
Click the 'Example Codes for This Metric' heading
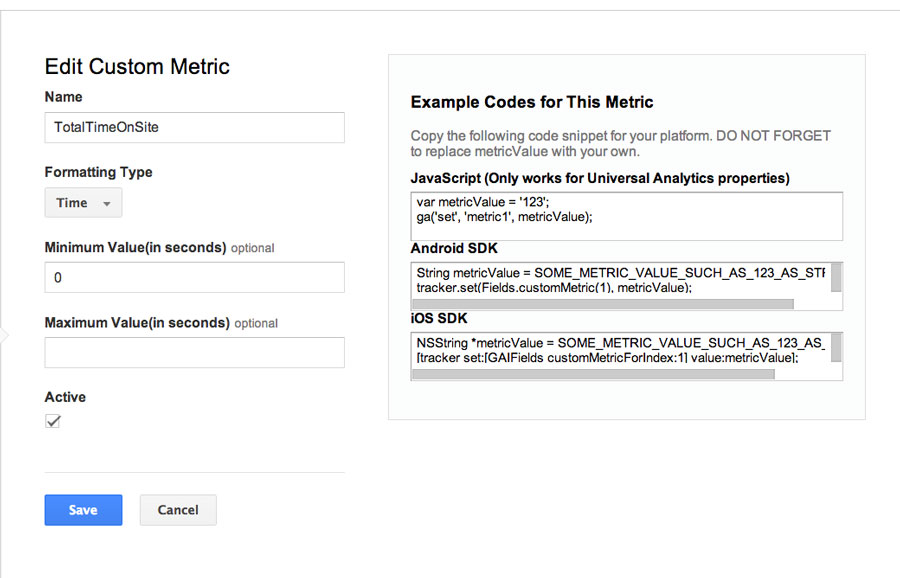(x=532, y=102)
